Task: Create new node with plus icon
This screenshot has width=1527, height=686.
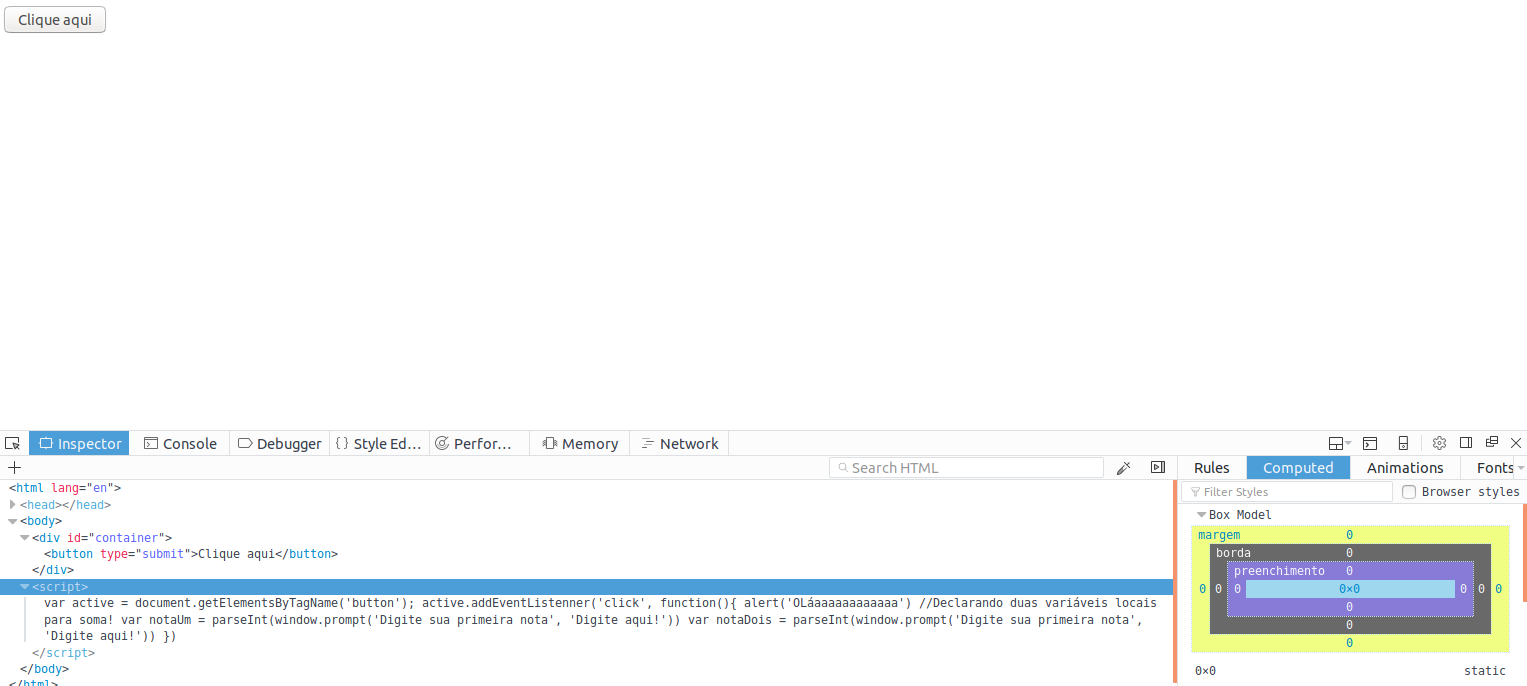Action: (14, 467)
